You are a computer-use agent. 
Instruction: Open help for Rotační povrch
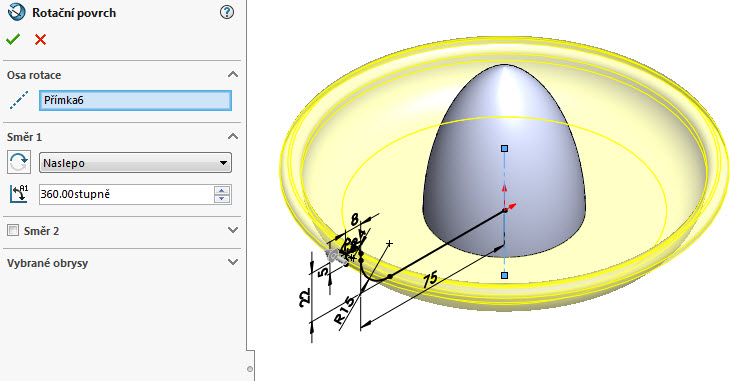[227, 12]
